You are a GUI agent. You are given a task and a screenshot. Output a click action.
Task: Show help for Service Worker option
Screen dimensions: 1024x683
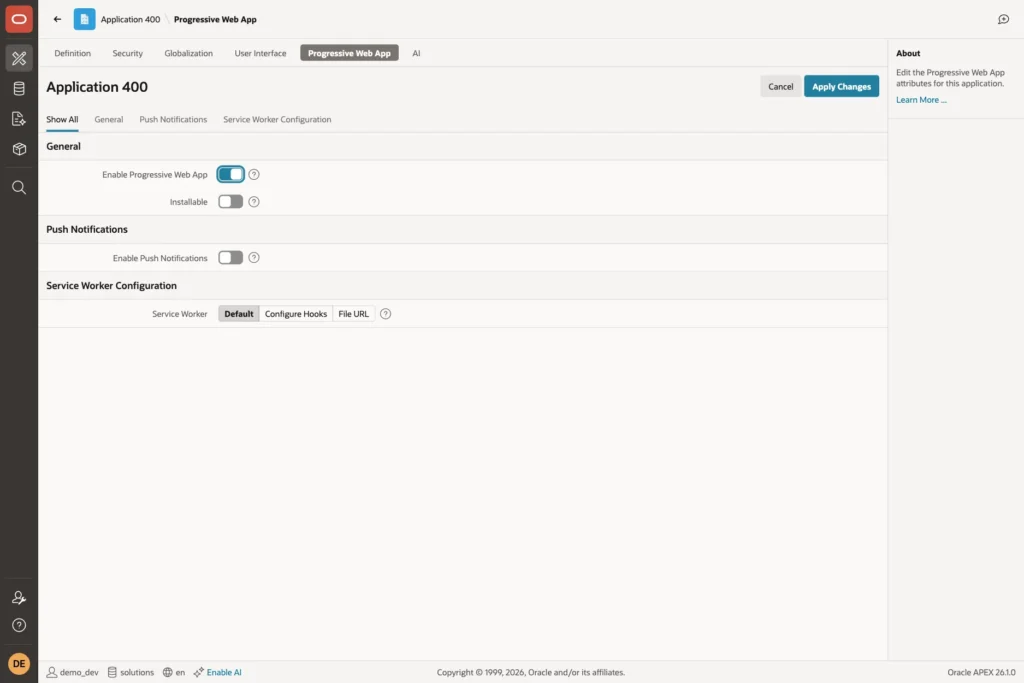pyautogui.click(x=385, y=314)
